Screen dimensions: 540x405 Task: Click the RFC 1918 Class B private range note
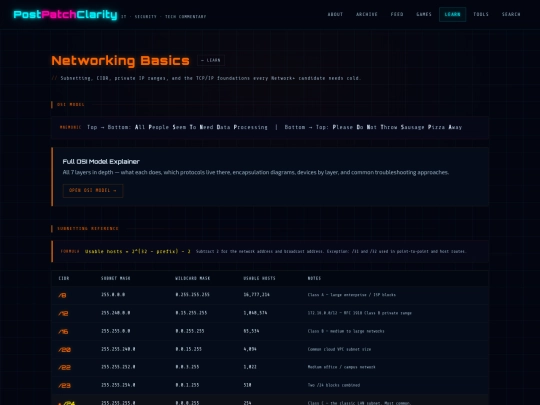360,313
